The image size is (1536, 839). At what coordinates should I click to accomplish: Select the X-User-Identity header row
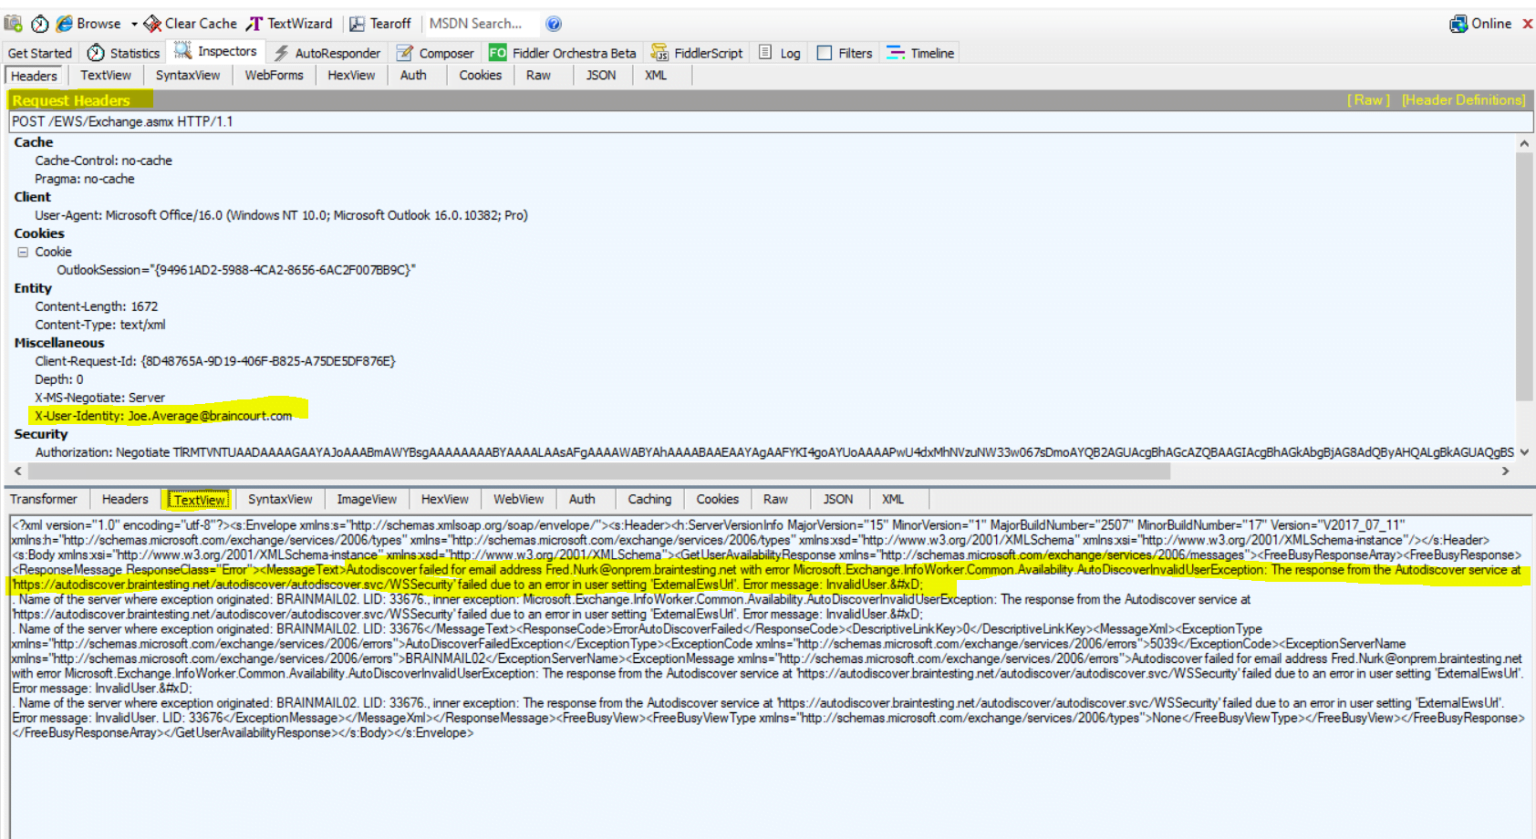[x=163, y=416]
